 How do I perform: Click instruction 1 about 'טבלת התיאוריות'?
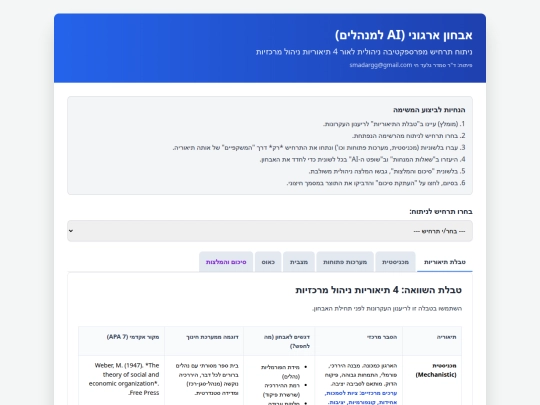pos(394,124)
